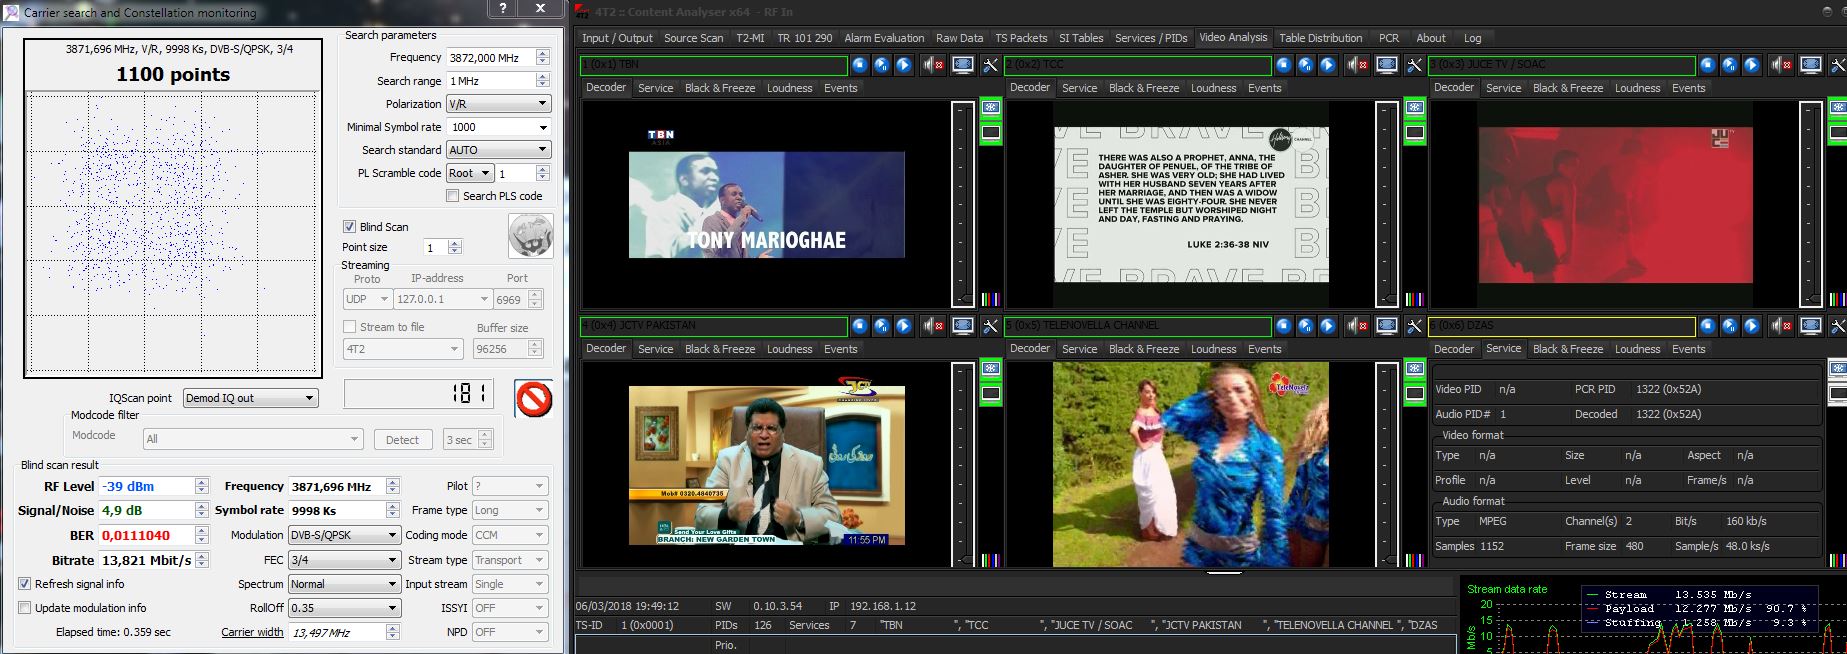The width and height of the screenshot is (1847, 654).
Task: Open the monitor display icon for TELENOVELLA CHANNEL
Action: pyautogui.click(x=1387, y=326)
